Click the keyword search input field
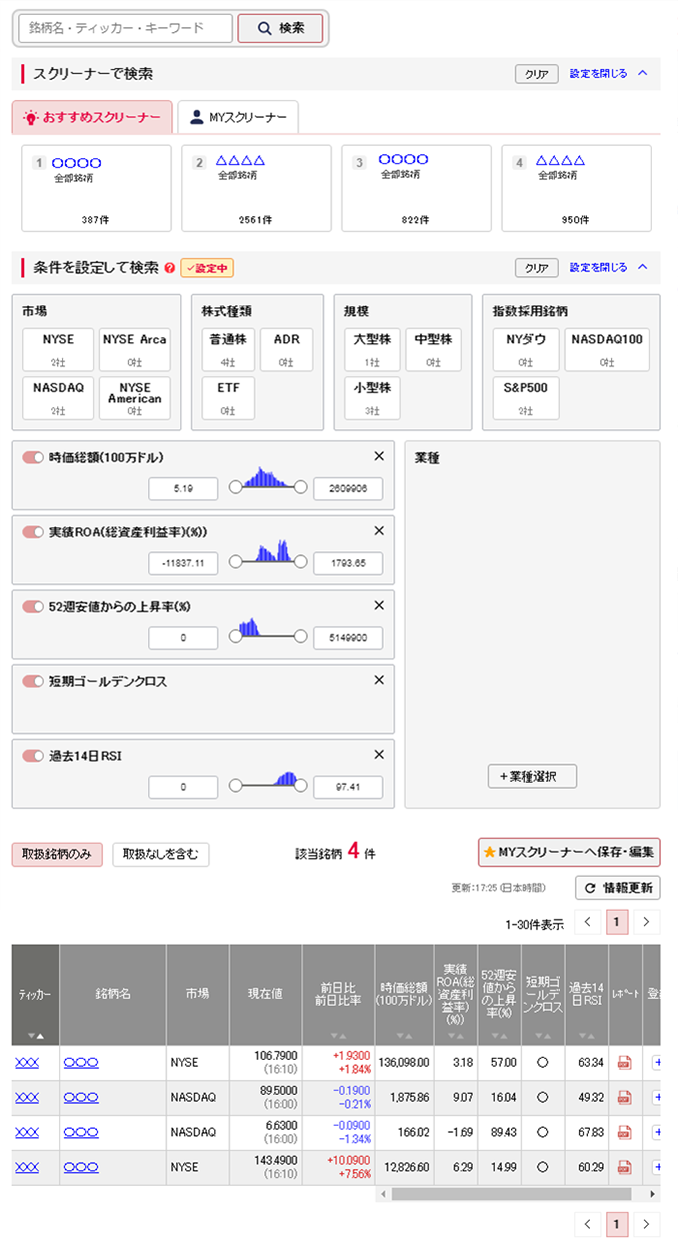The height and width of the screenshot is (1250, 678). click(x=125, y=28)
